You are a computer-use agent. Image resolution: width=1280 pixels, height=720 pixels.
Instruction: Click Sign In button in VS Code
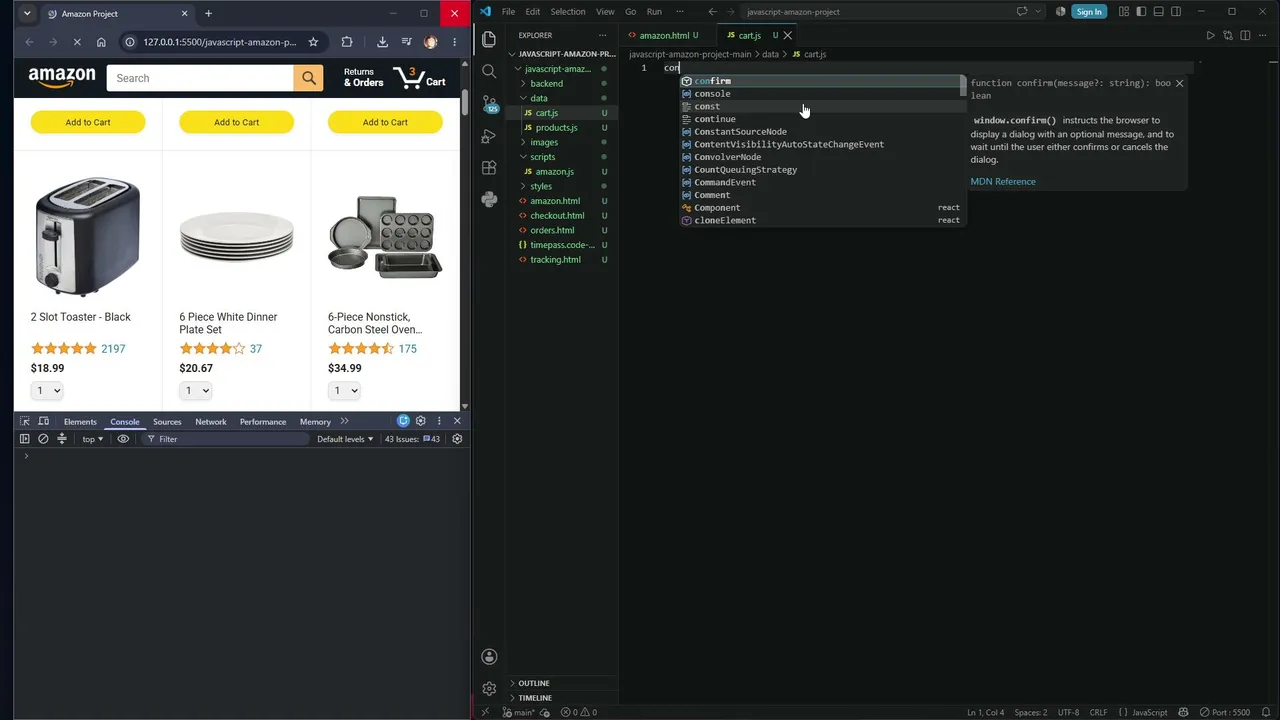tap(1088, 12)
